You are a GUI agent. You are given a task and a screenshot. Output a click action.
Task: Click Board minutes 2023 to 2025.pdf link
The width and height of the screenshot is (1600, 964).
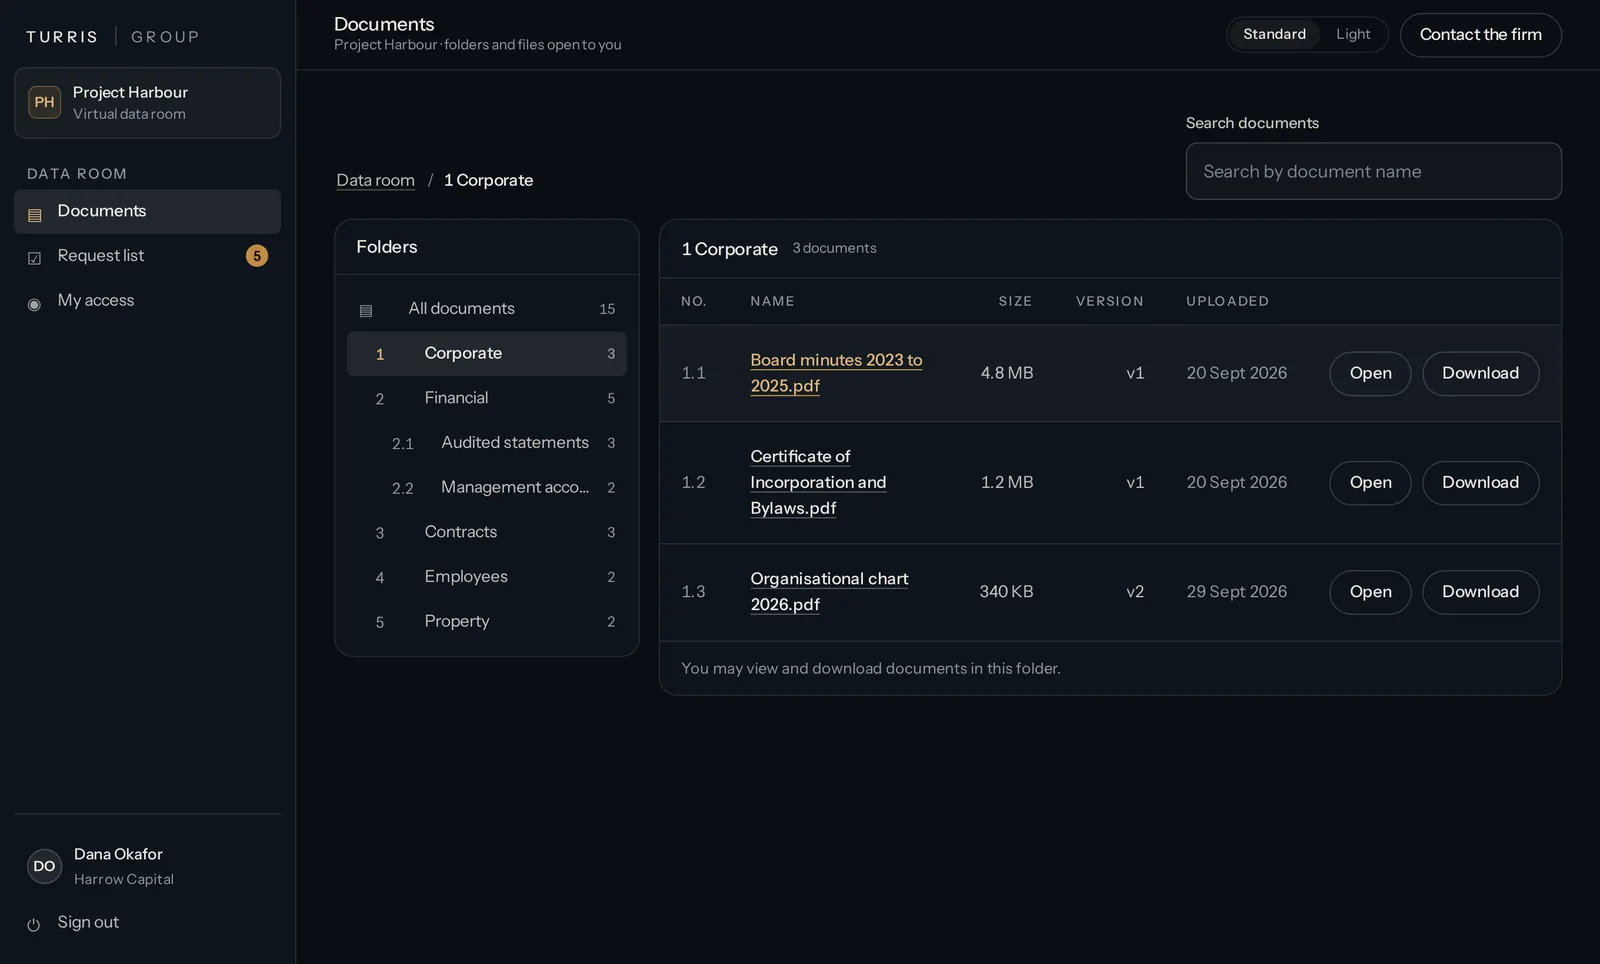coord(836,373)
